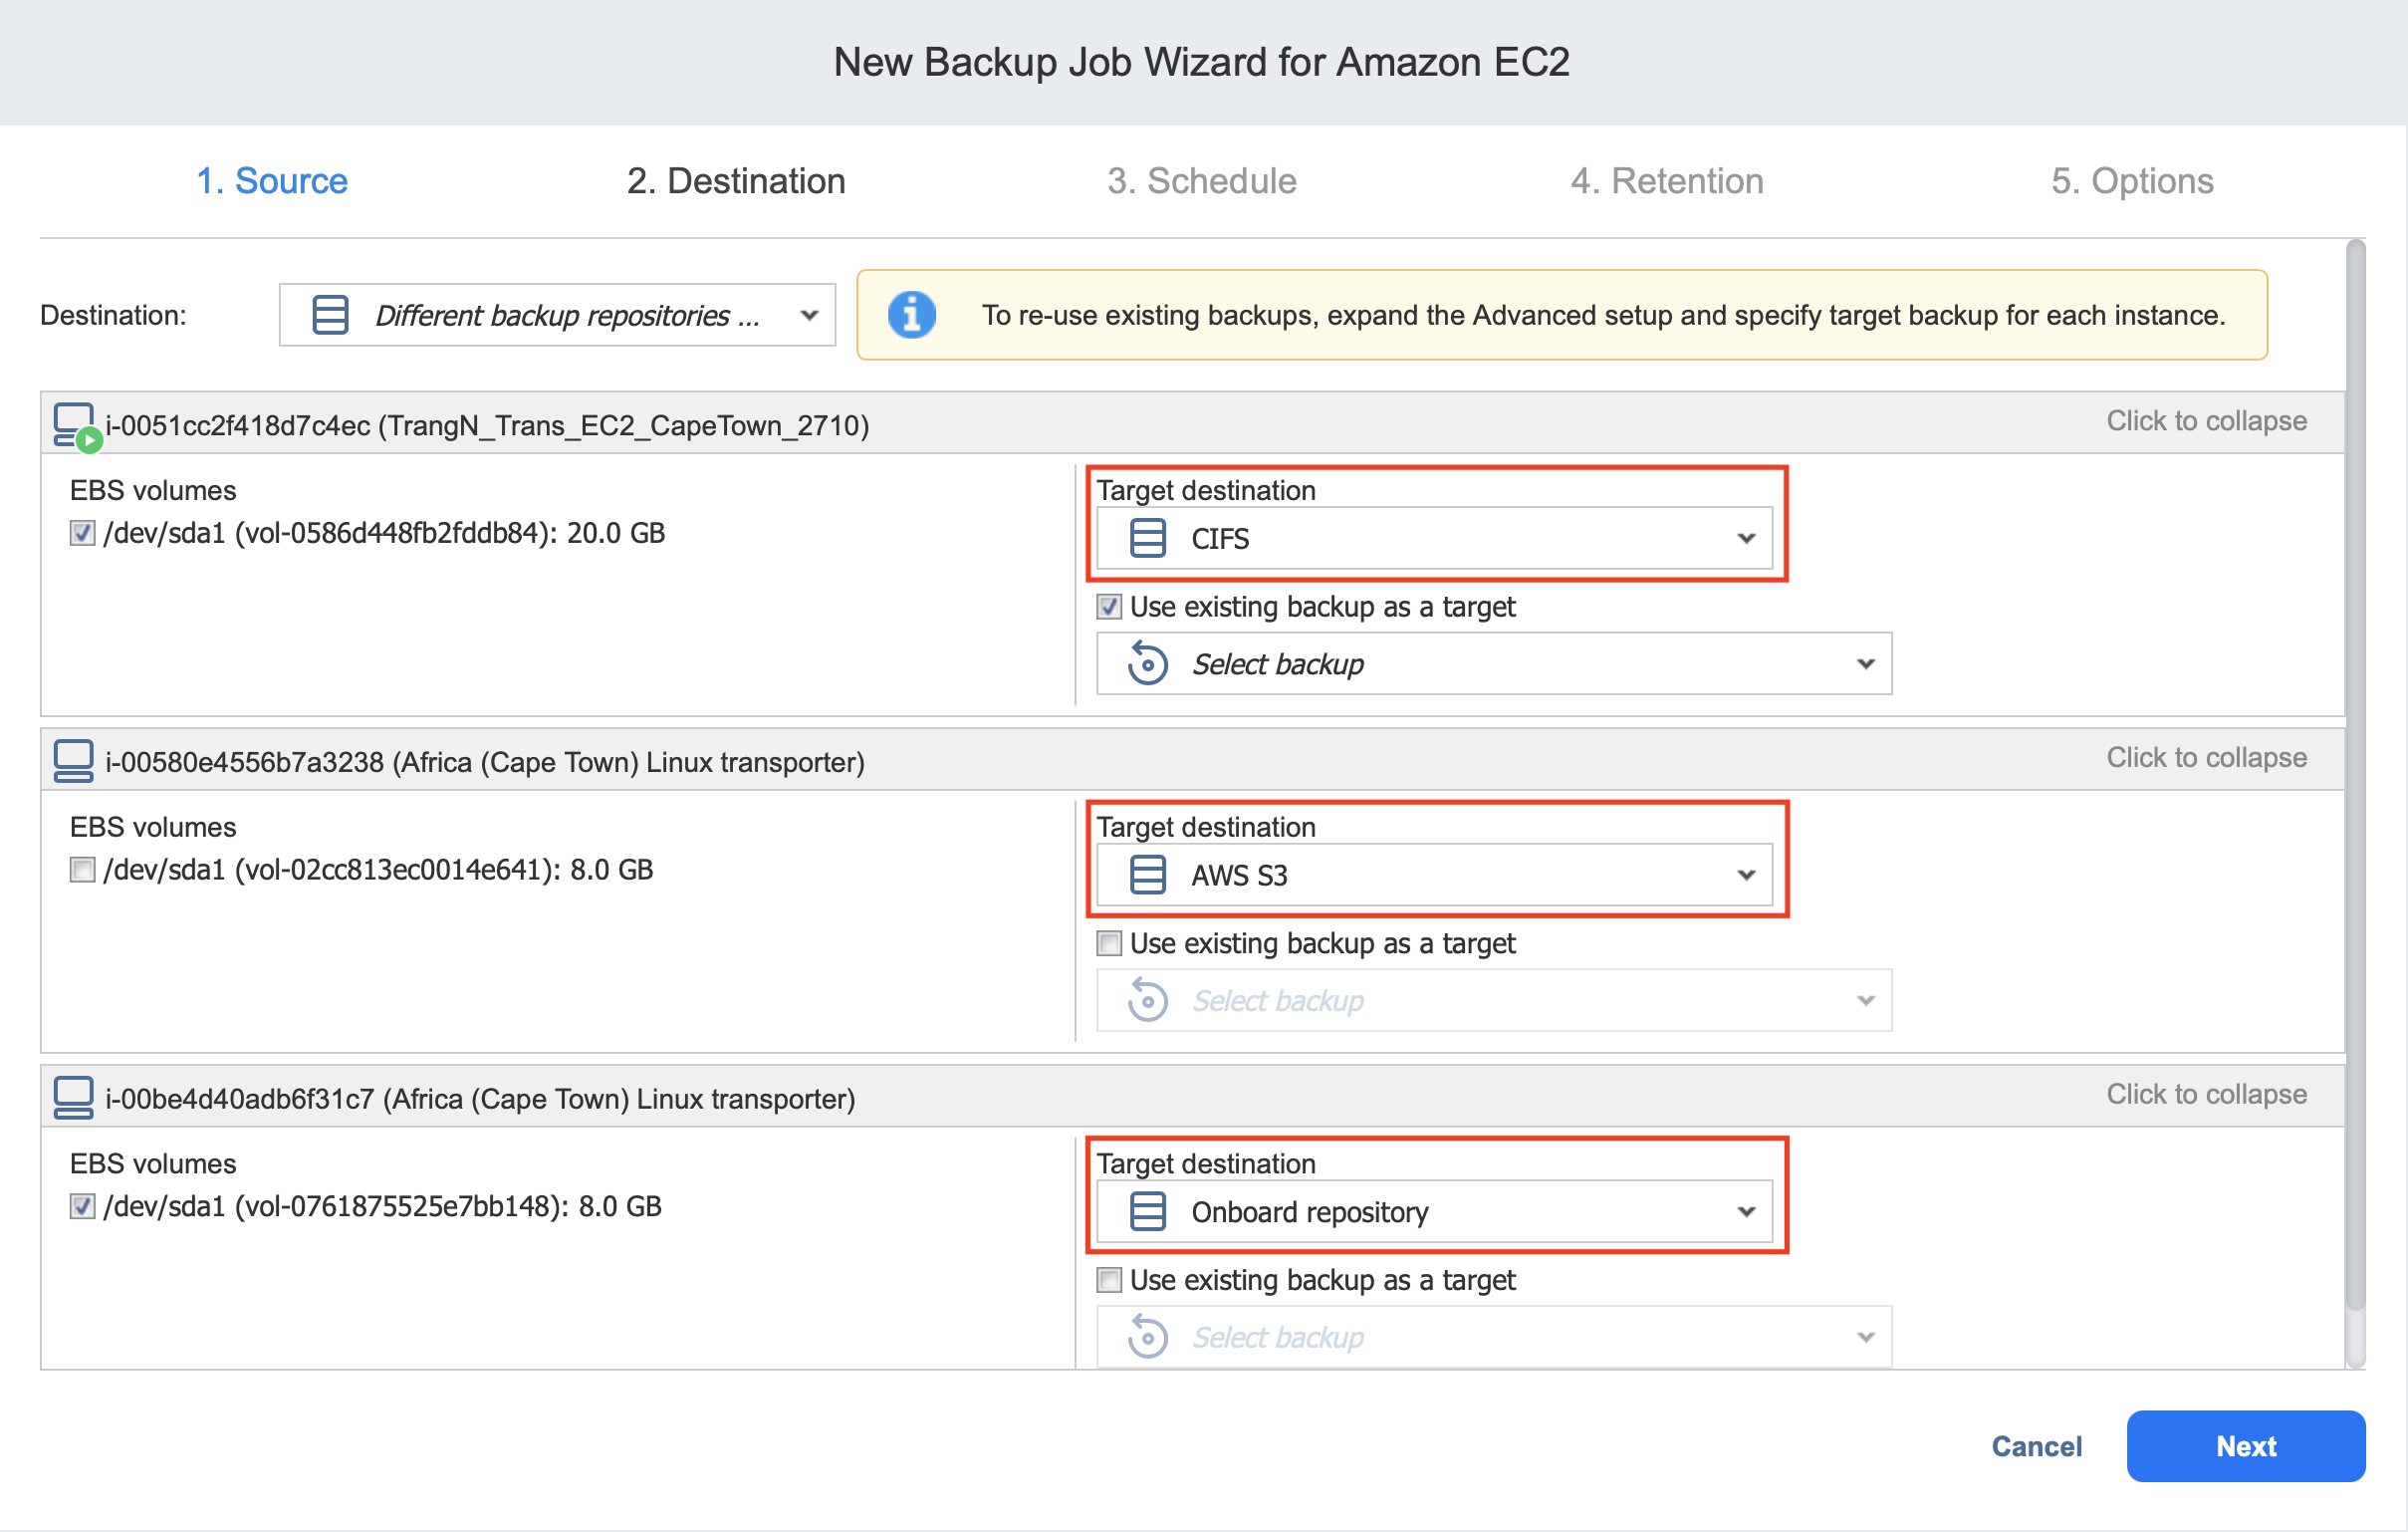The image size is (2408, 1532).
Task: Click instance icon for i-00580e4556b7a3238
Action: click(x=73, y=761)
